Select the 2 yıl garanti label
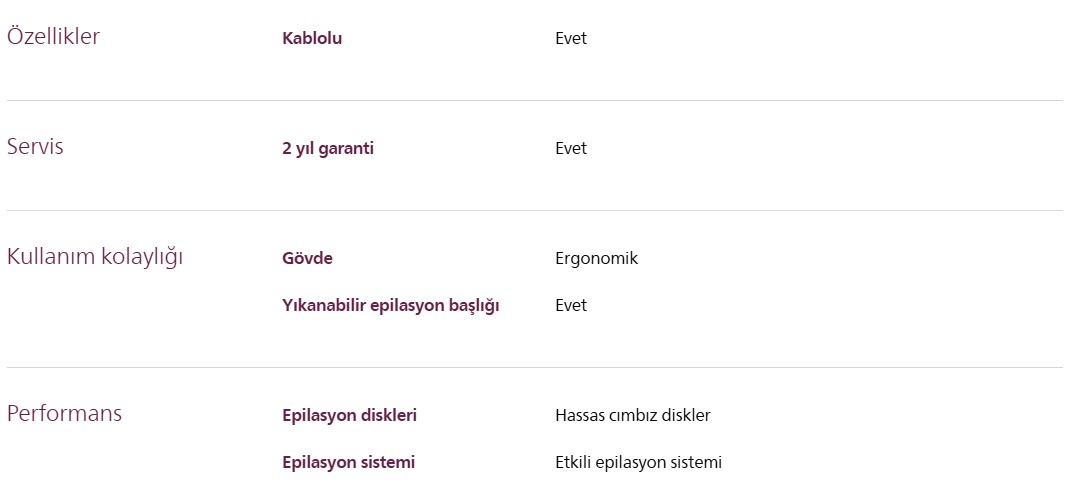Screen dimensions: 1066x494 tap(328, 149)
